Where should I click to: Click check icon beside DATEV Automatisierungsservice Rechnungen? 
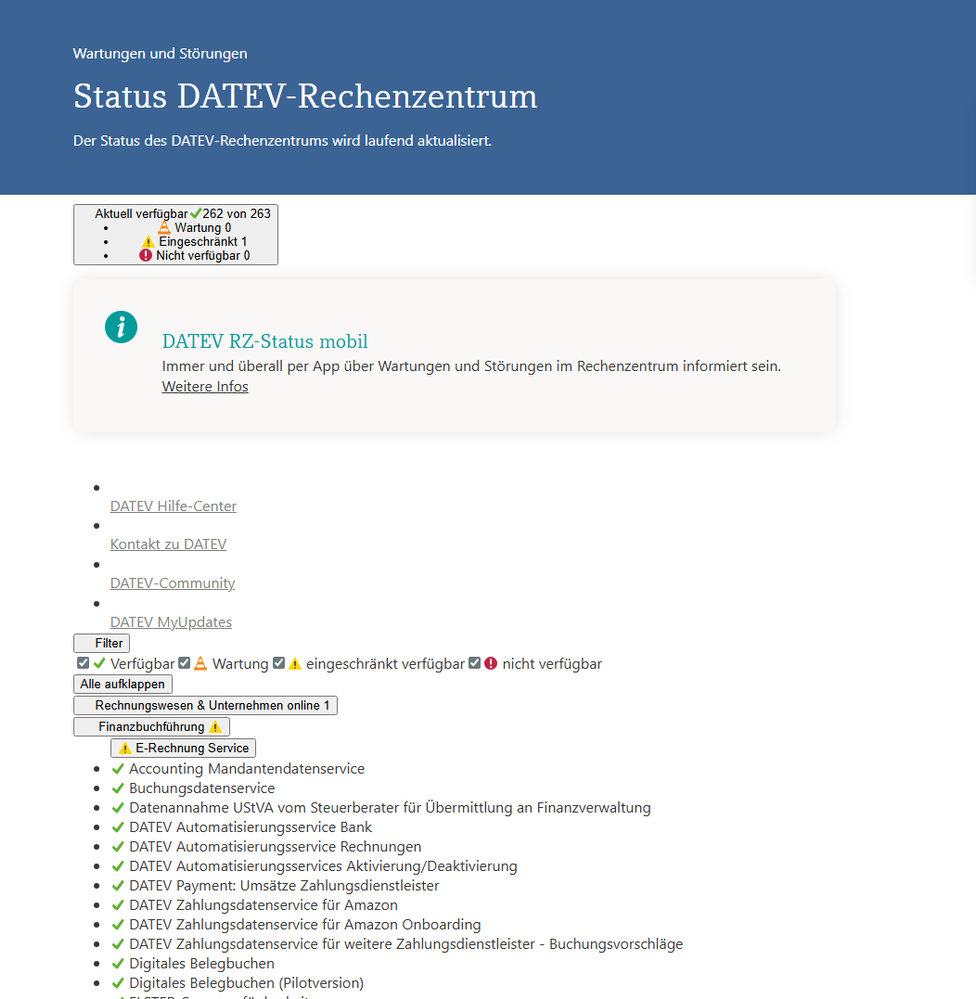coord(118,847)
